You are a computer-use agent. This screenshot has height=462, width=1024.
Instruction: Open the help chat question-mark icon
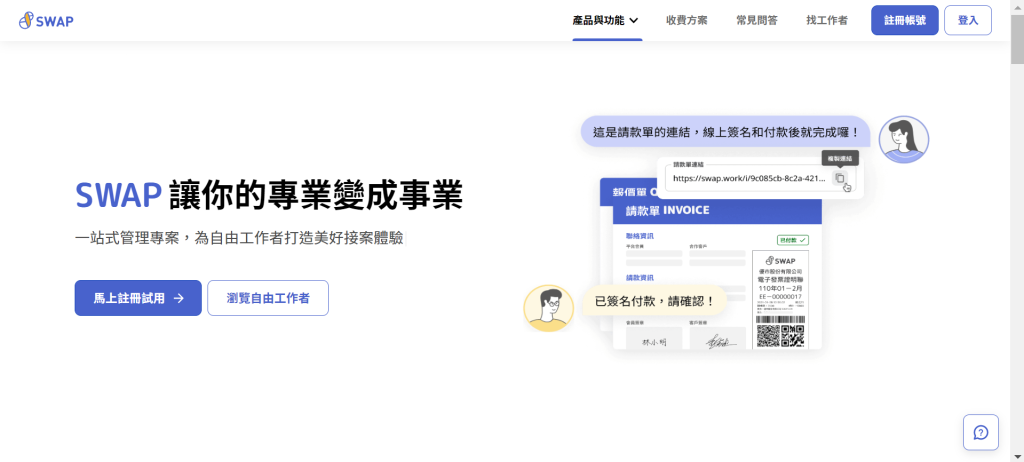(980, 432)
